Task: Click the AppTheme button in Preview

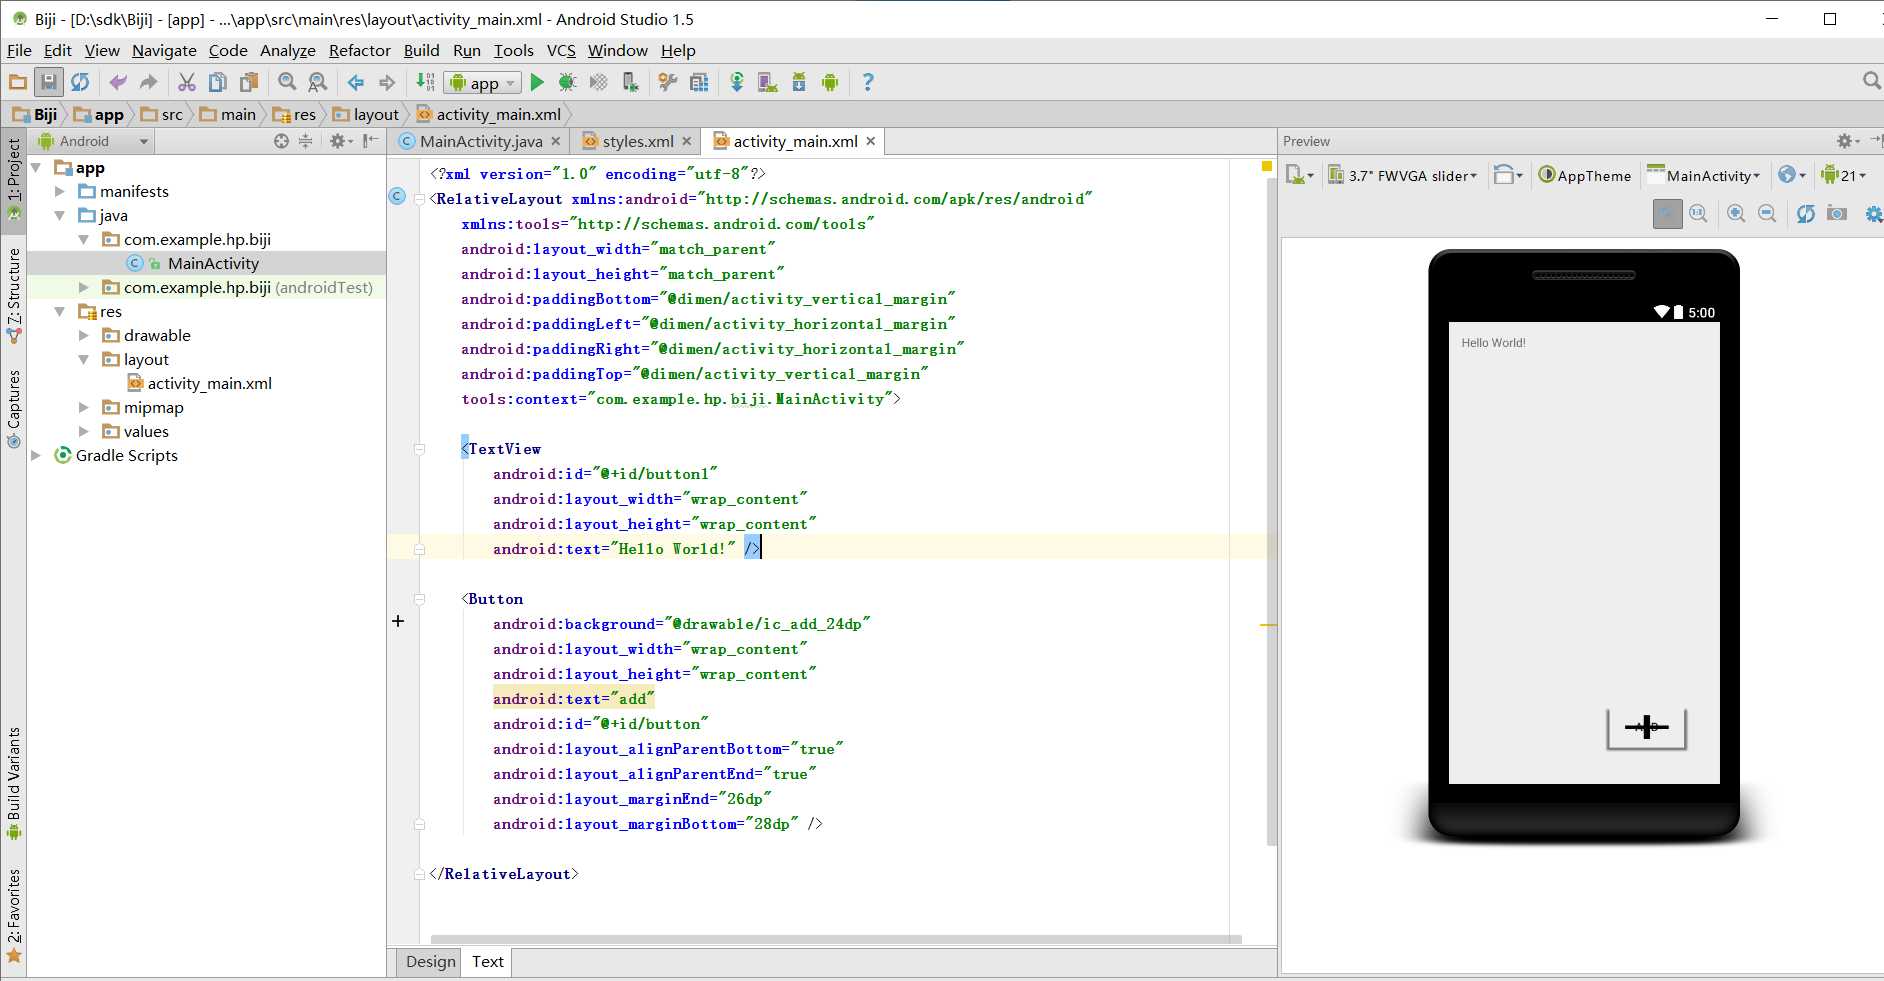Action: tap(1584, 175)
